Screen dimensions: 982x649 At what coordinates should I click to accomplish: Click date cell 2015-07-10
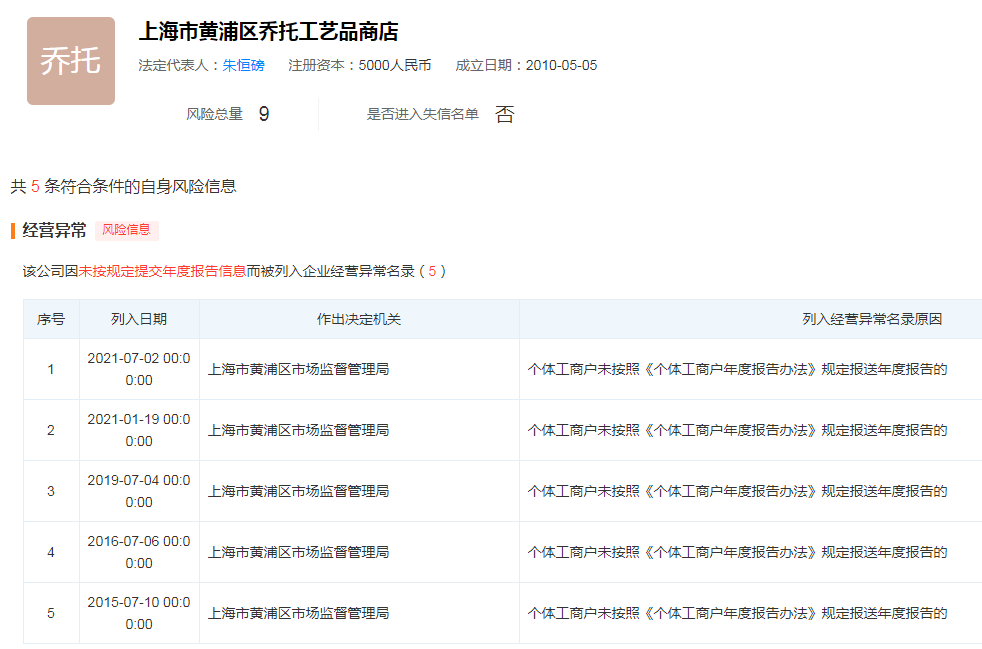139,613
